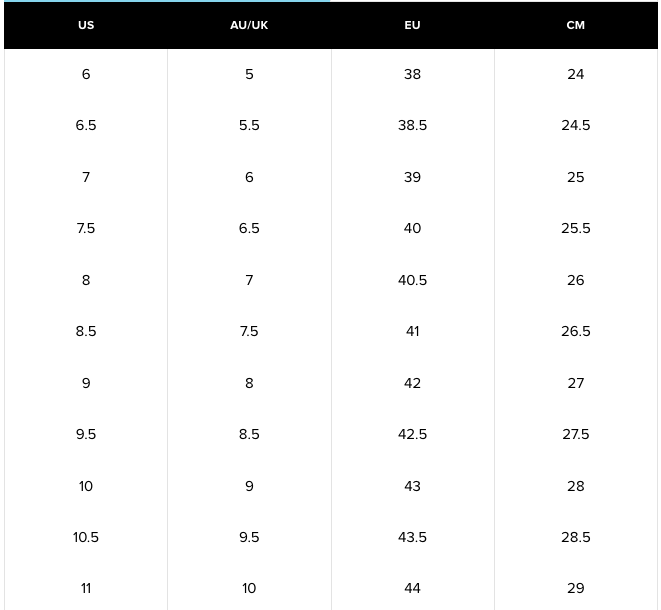This screenshot has height=610, width=661.
Task: Click US size 10.5 cell
Action: [86, 537]
